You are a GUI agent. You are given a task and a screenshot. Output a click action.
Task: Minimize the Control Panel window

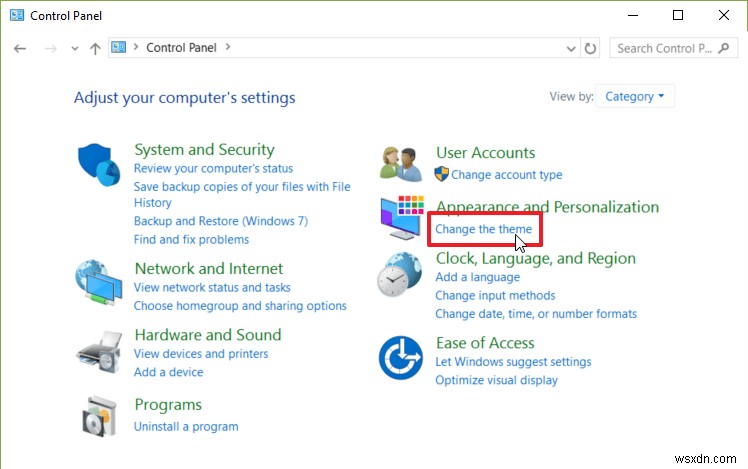[633, 15]
